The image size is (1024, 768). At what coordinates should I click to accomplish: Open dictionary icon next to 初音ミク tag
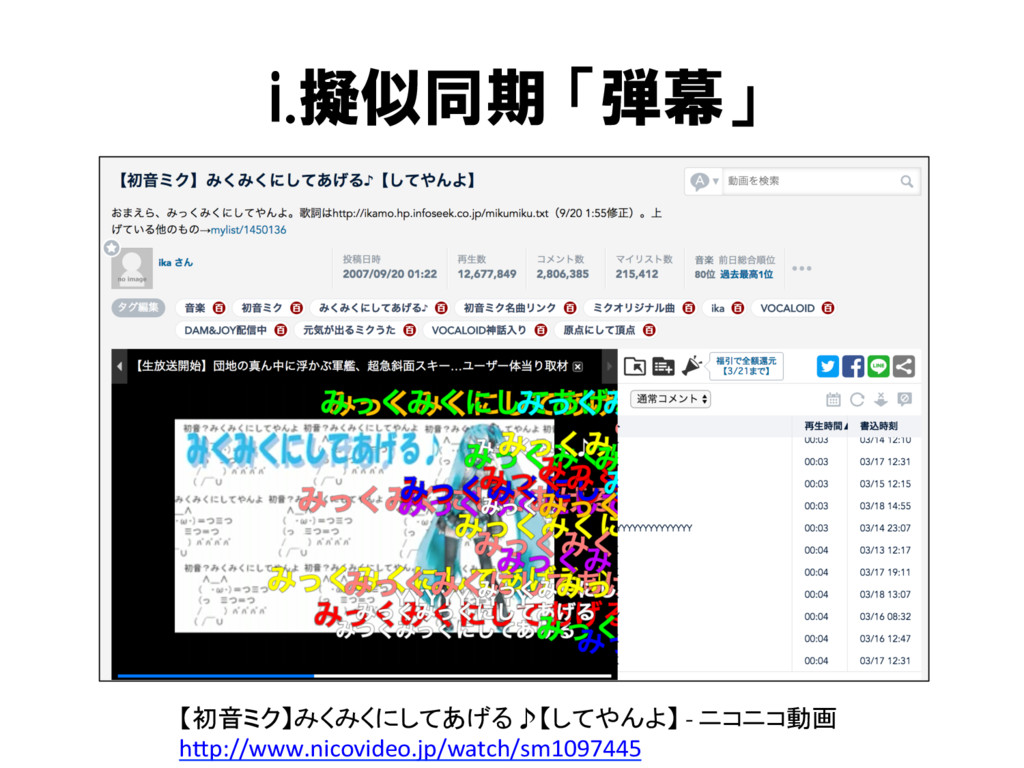[296, 308]
